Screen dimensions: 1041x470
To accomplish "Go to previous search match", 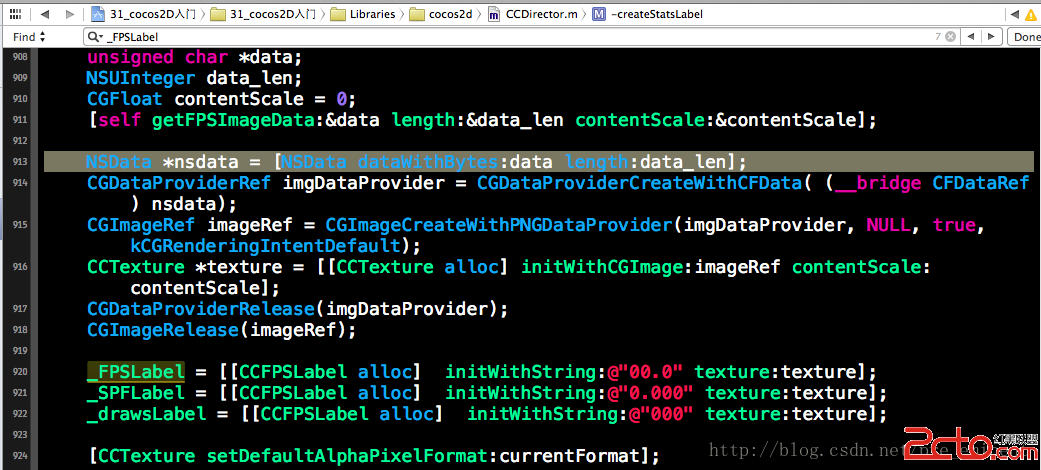I will coord(969,37).
